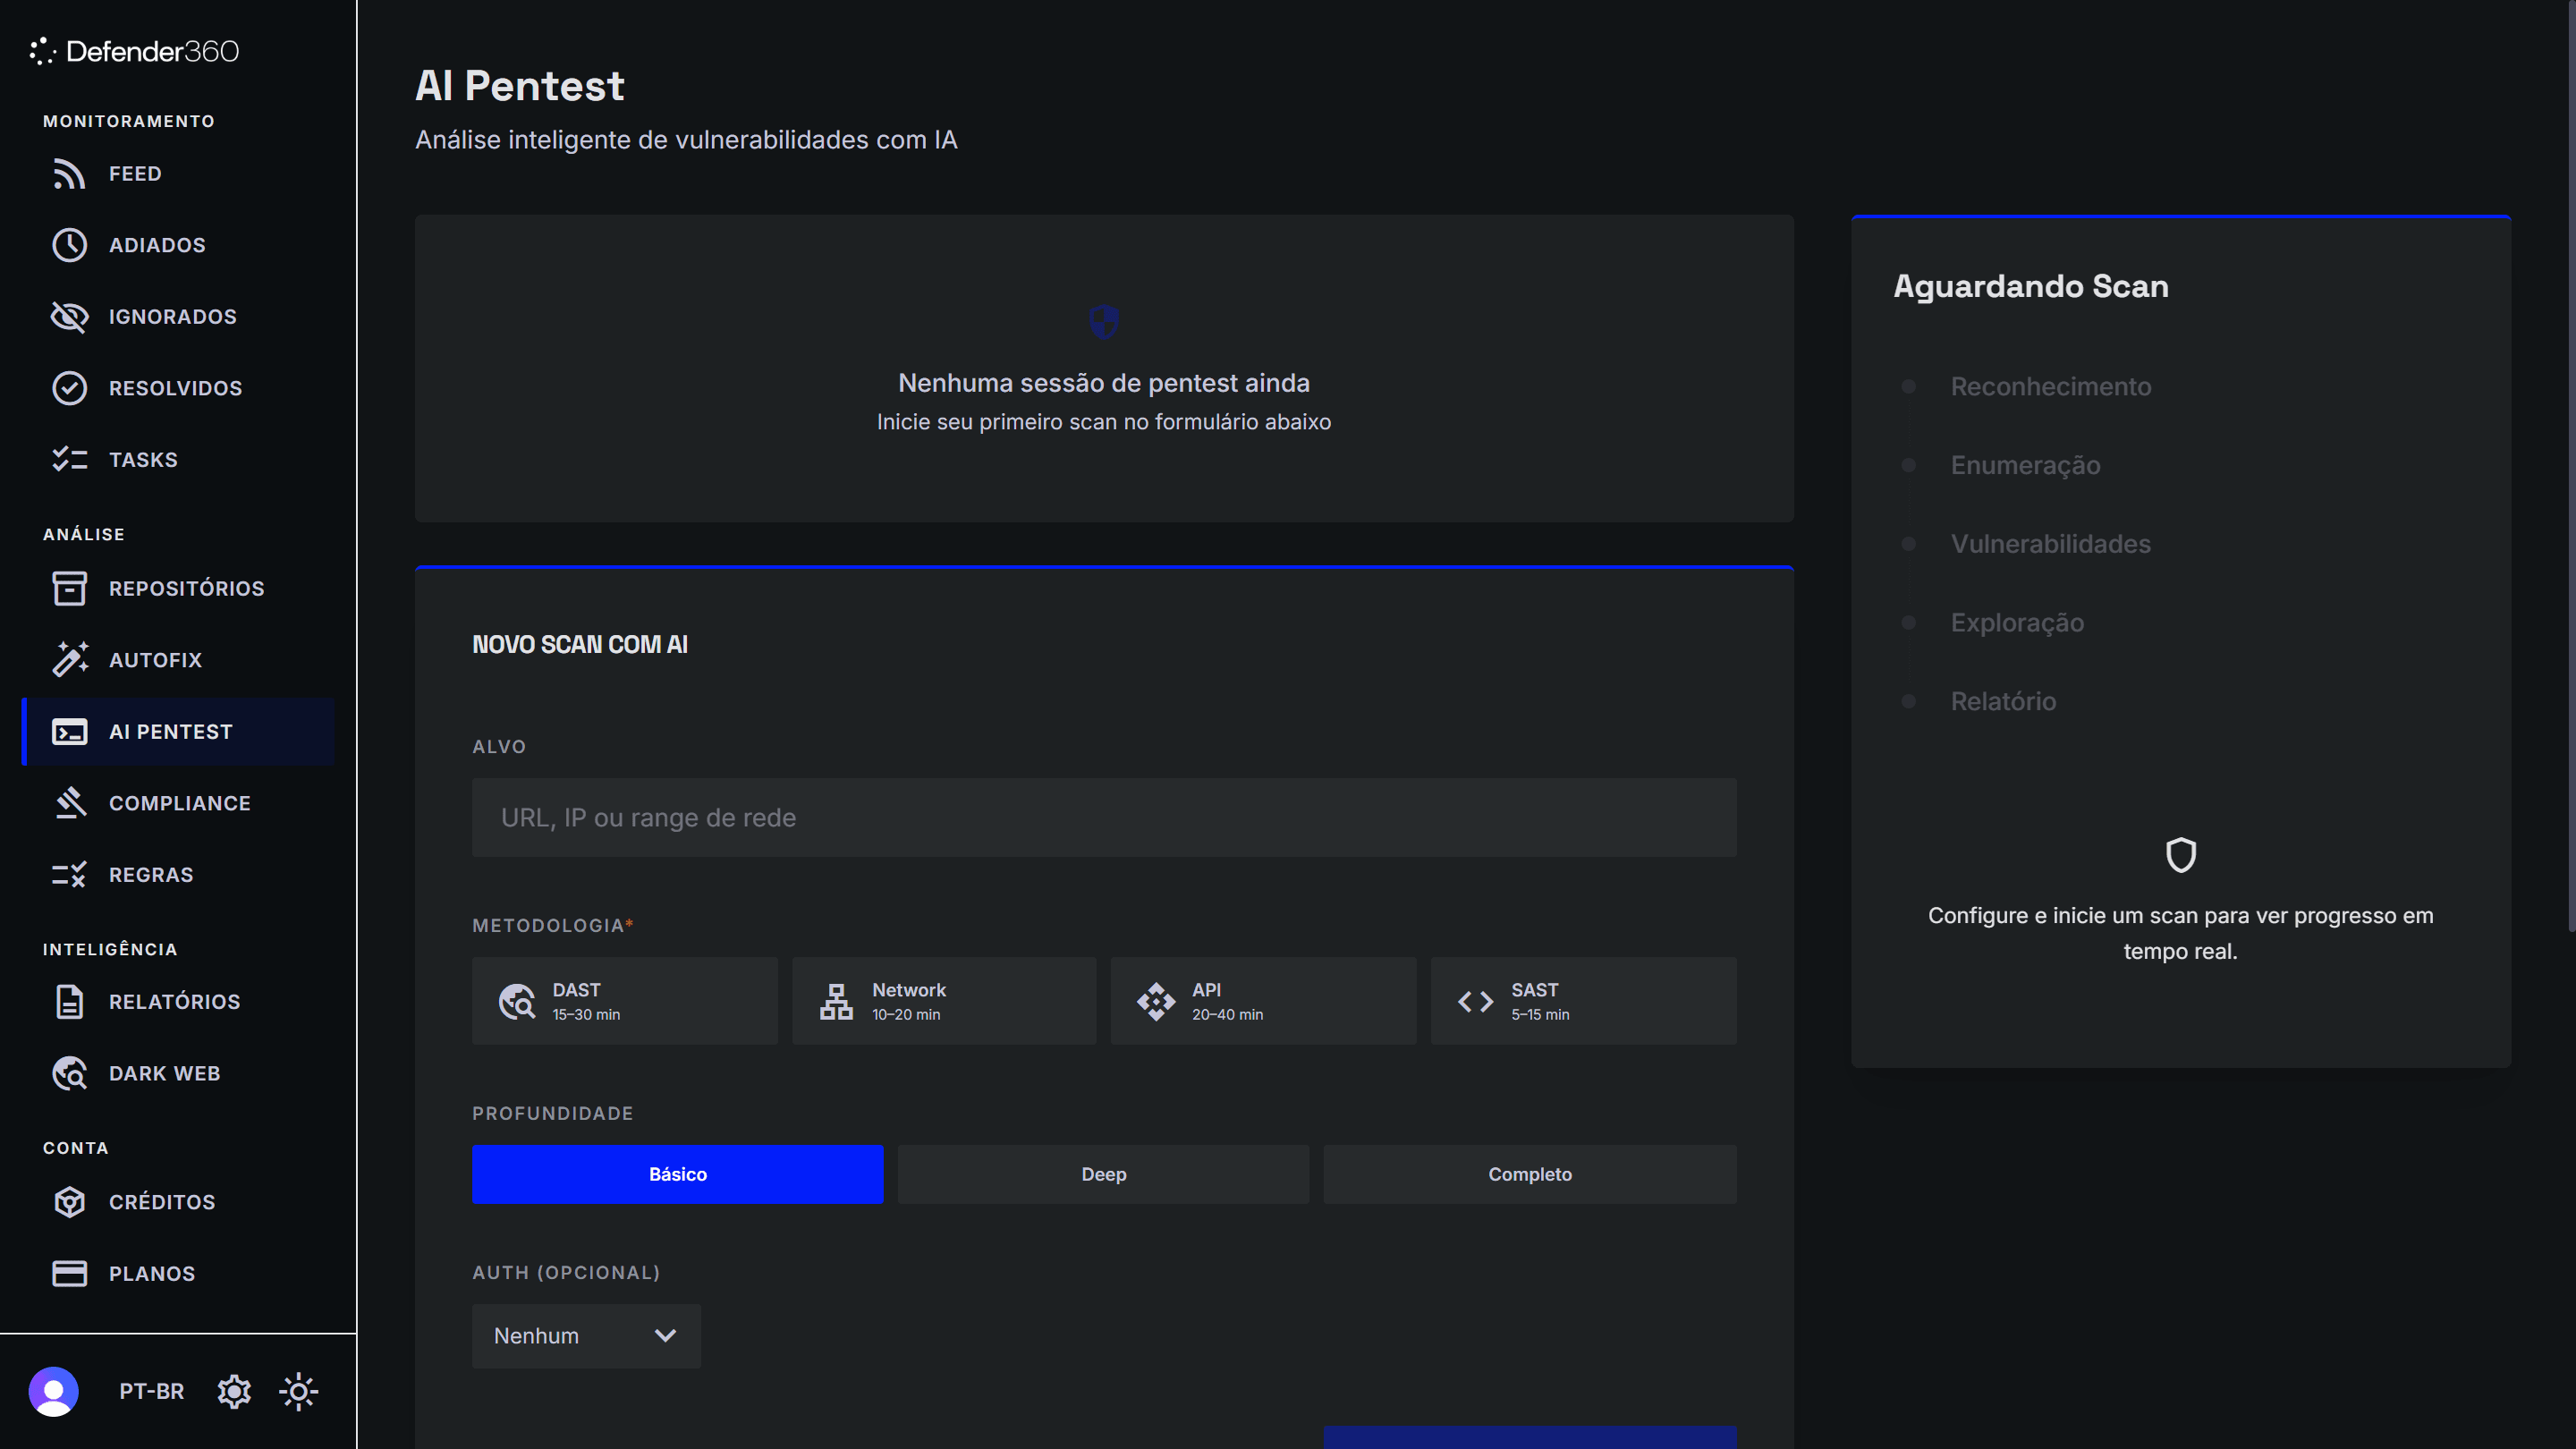Open the Feed RSS icon

[69, 174]
